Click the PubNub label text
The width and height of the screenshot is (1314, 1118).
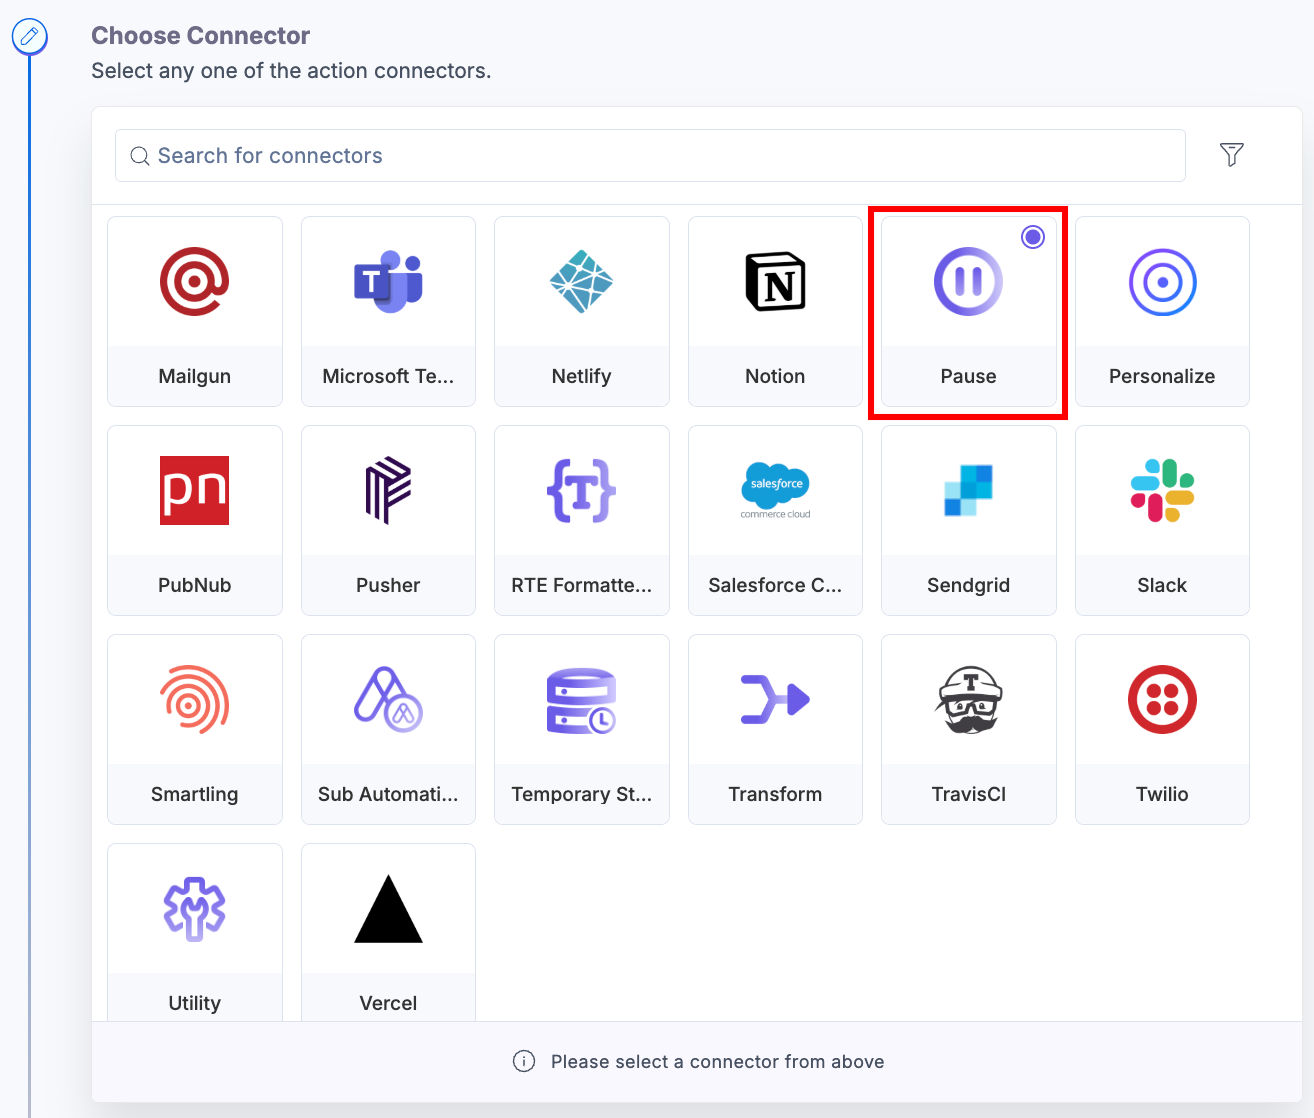pyautogui.click(x=194, y=585)
